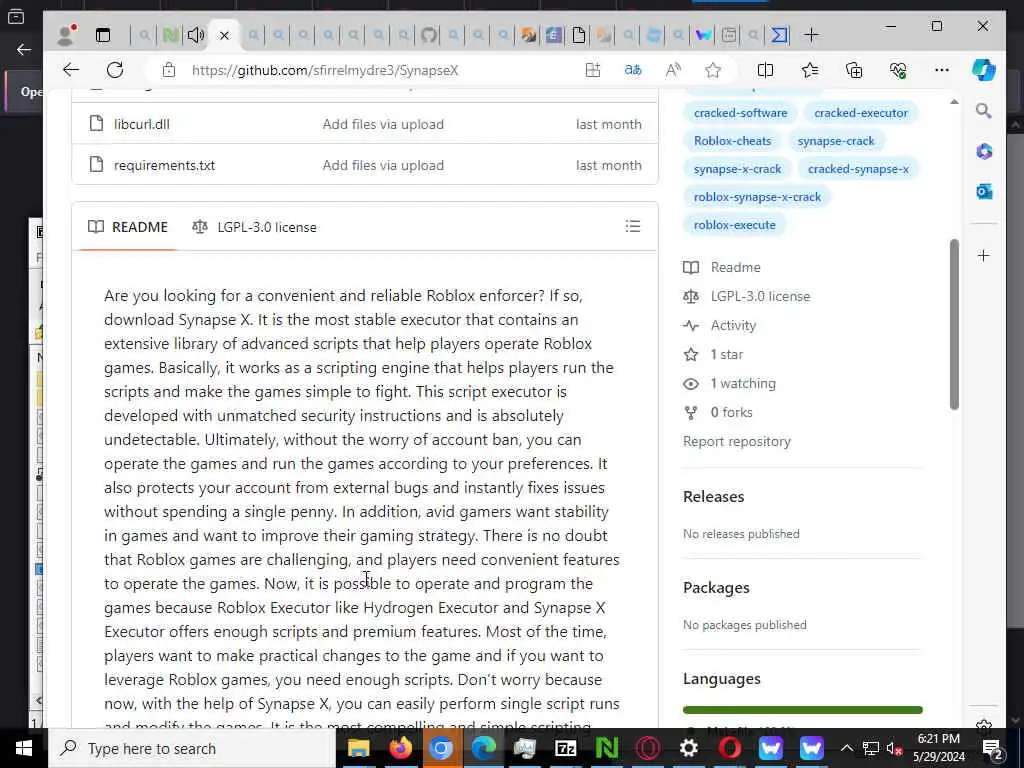Image resolution: width=1024 pixels, height=768 pixels.
Task: Select the synapse-crack topic tag
Action: pos(836,141)
